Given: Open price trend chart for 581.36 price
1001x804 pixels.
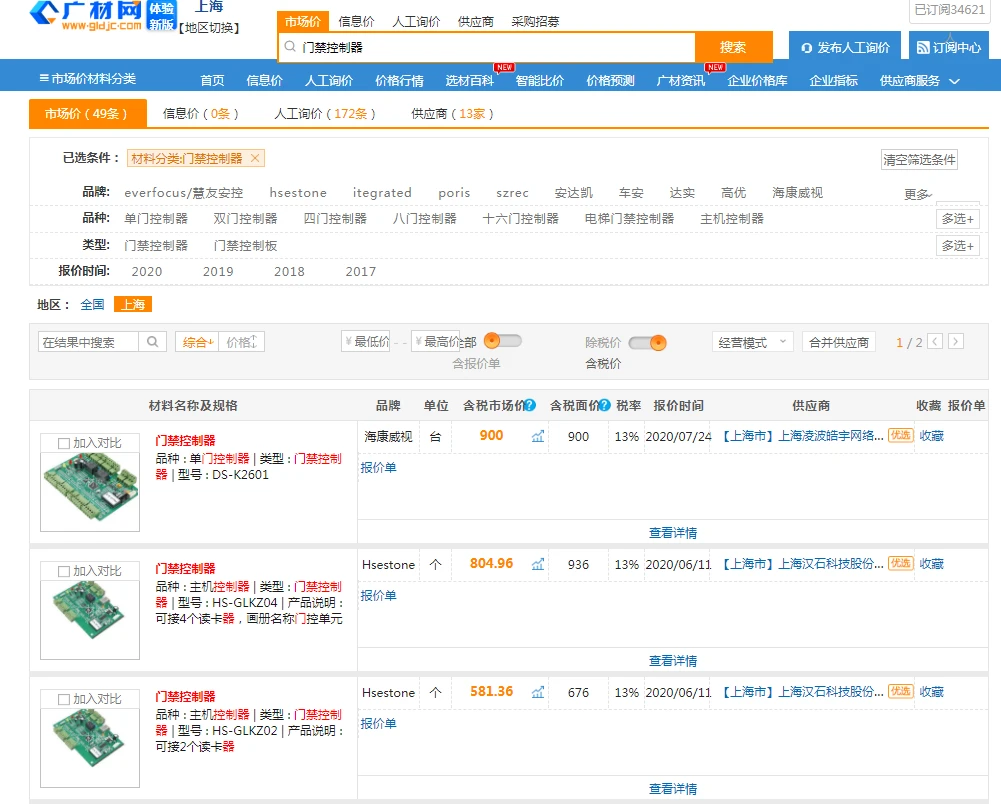Looking at the screenshot, I should (x=538, y=692).
